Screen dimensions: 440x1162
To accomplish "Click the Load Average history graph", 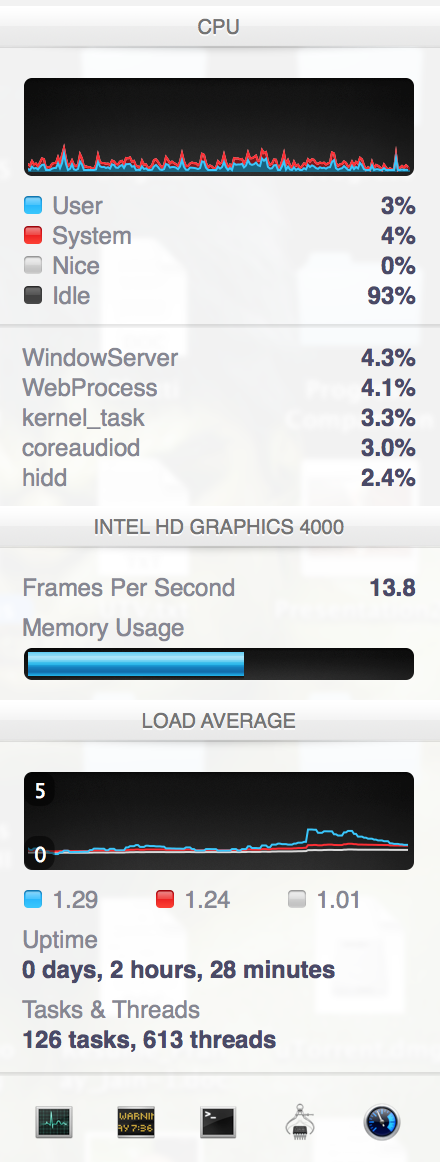I will click(x=219, y=821).
